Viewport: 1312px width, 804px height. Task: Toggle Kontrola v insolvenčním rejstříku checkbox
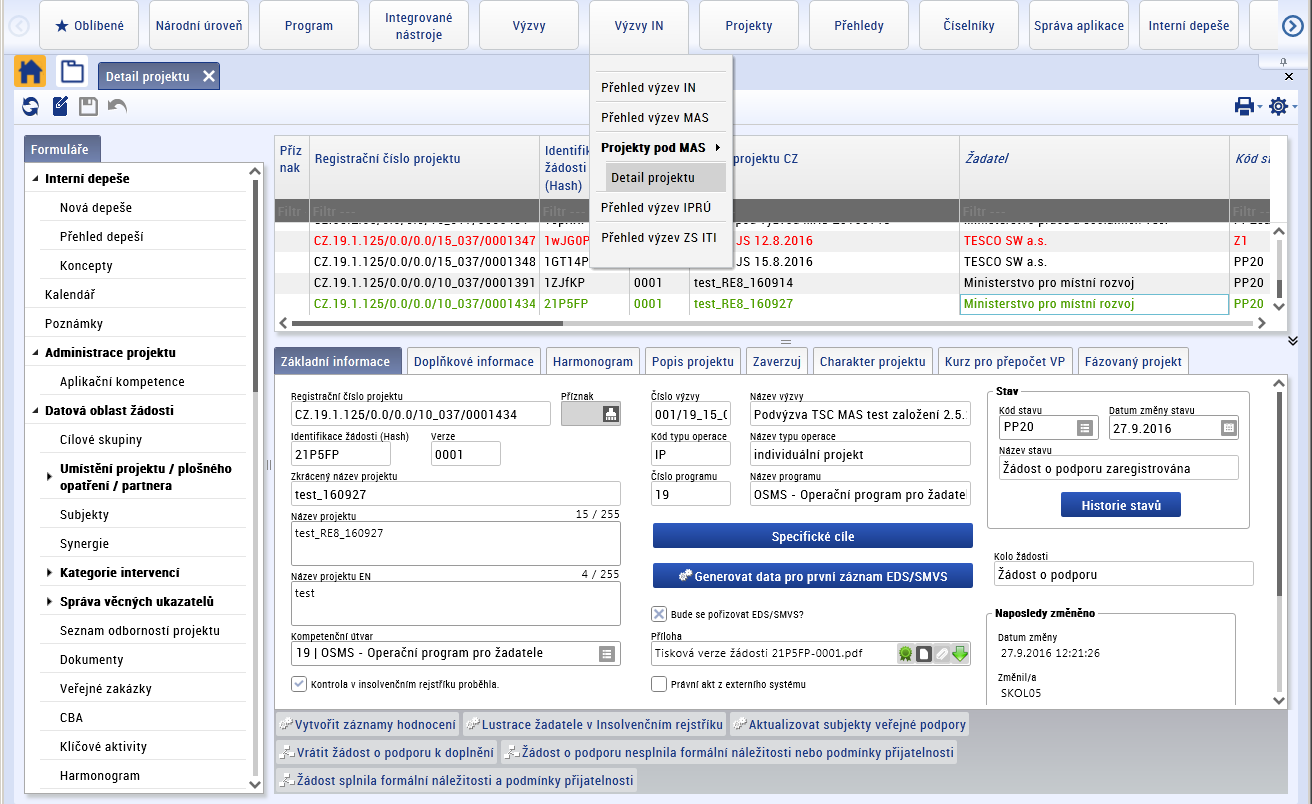(299, 684)
